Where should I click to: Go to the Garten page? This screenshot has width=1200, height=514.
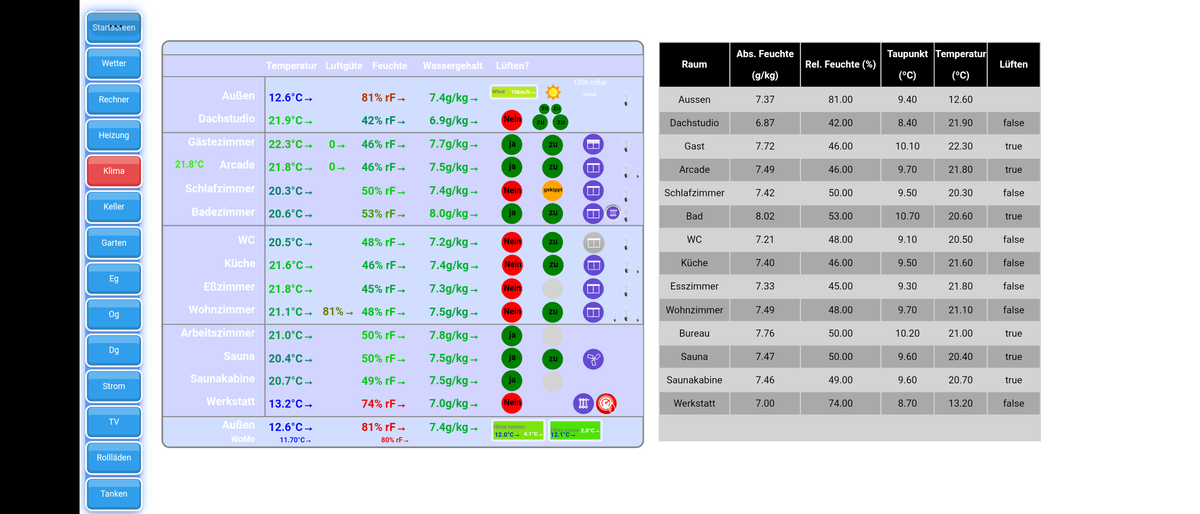114,243
